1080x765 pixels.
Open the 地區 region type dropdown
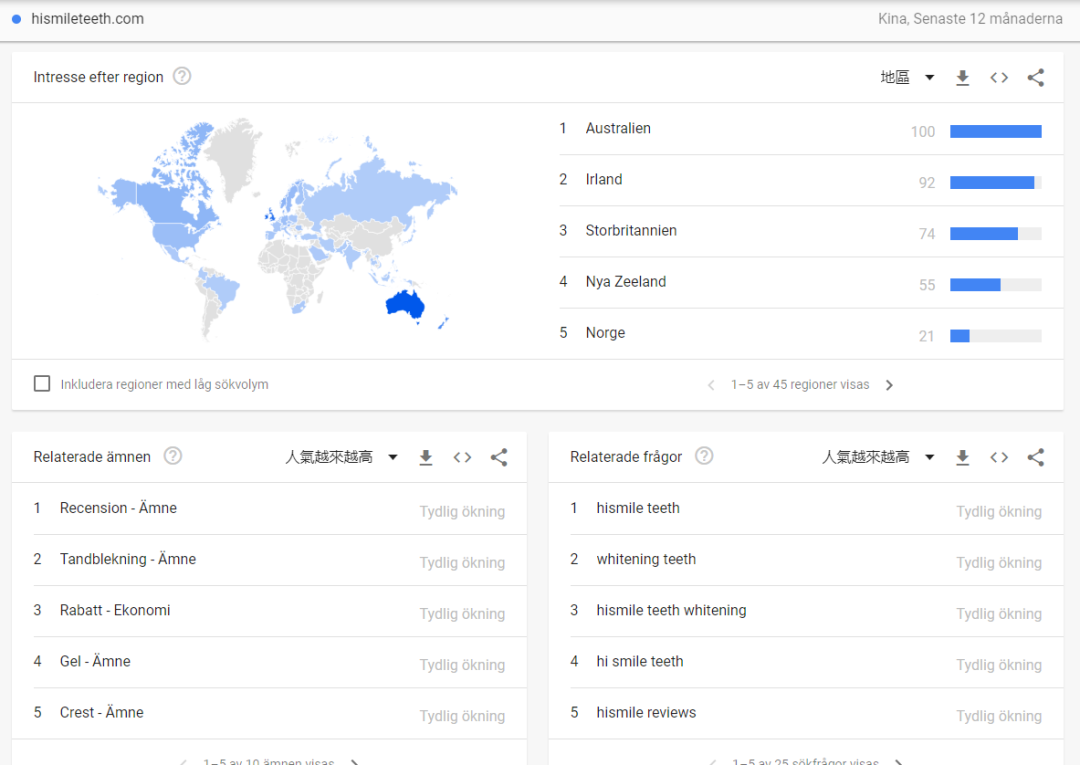[907, 77]
